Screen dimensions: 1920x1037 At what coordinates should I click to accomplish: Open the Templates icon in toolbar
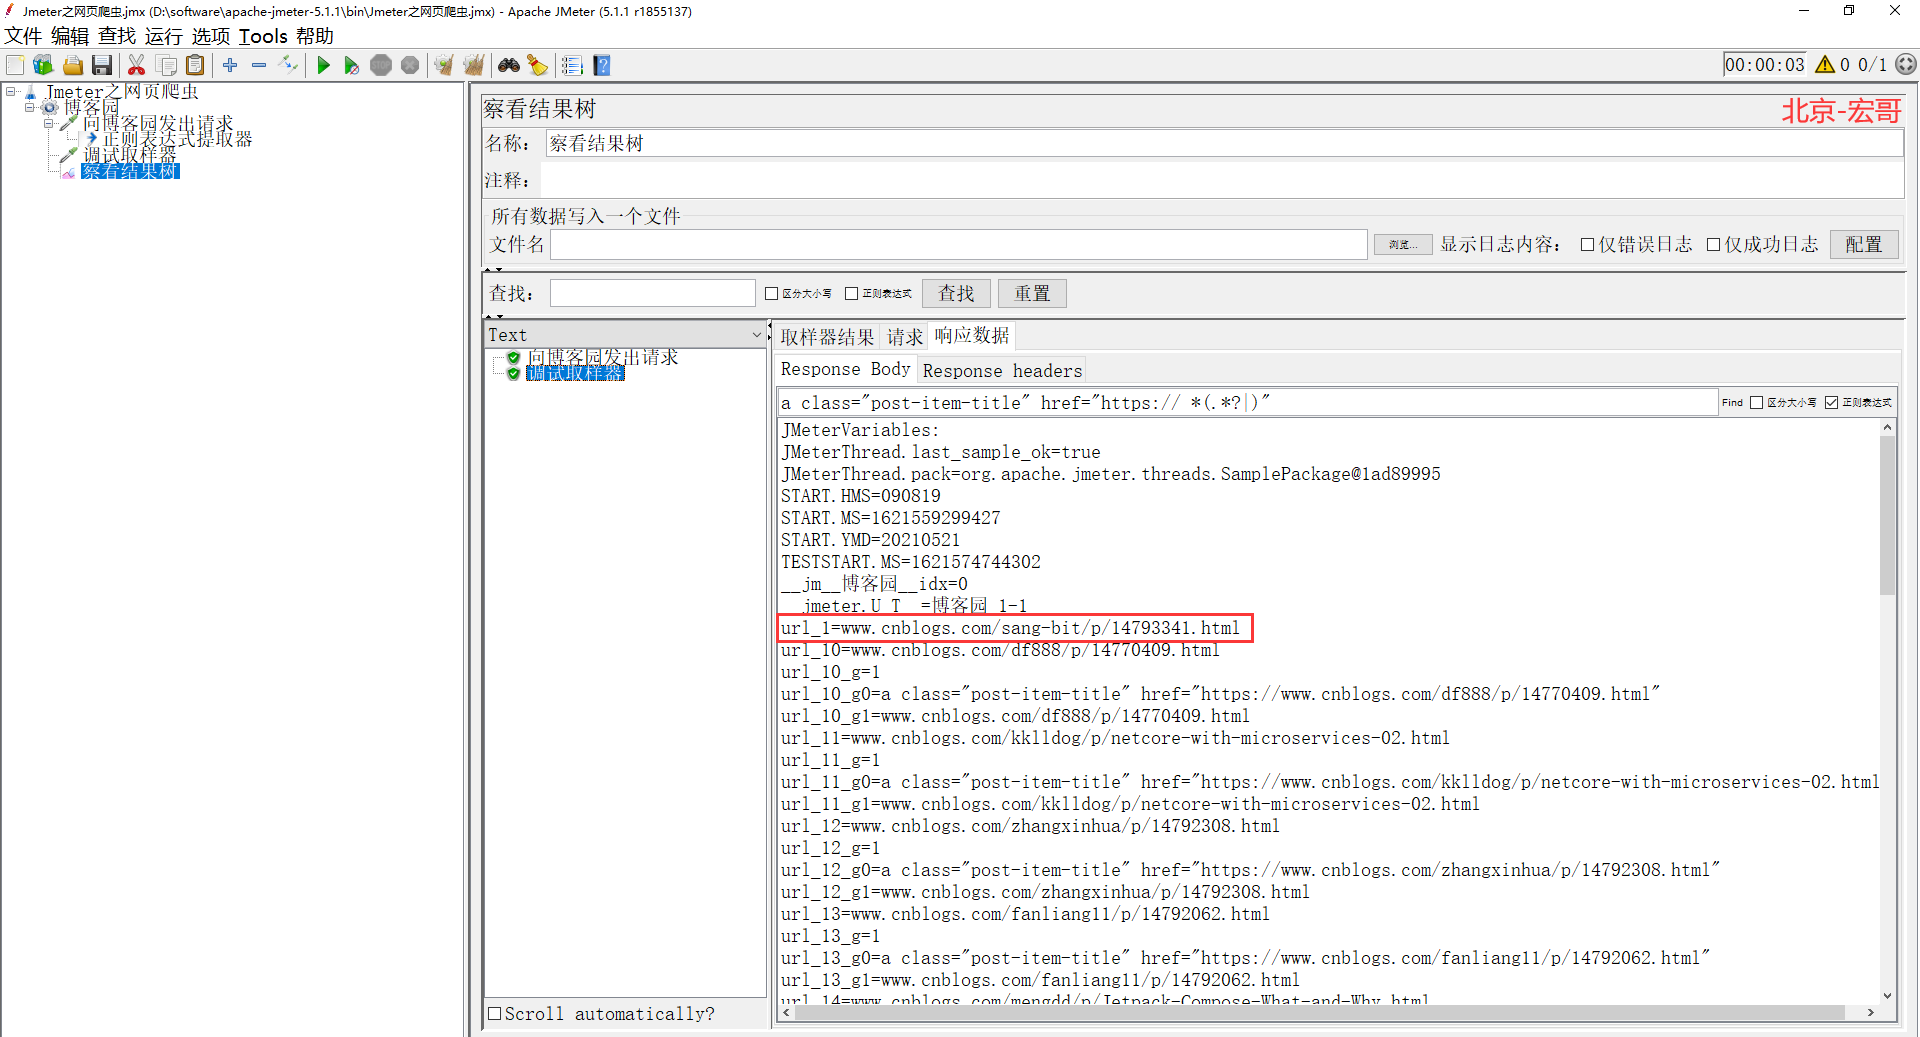[43, 65]
